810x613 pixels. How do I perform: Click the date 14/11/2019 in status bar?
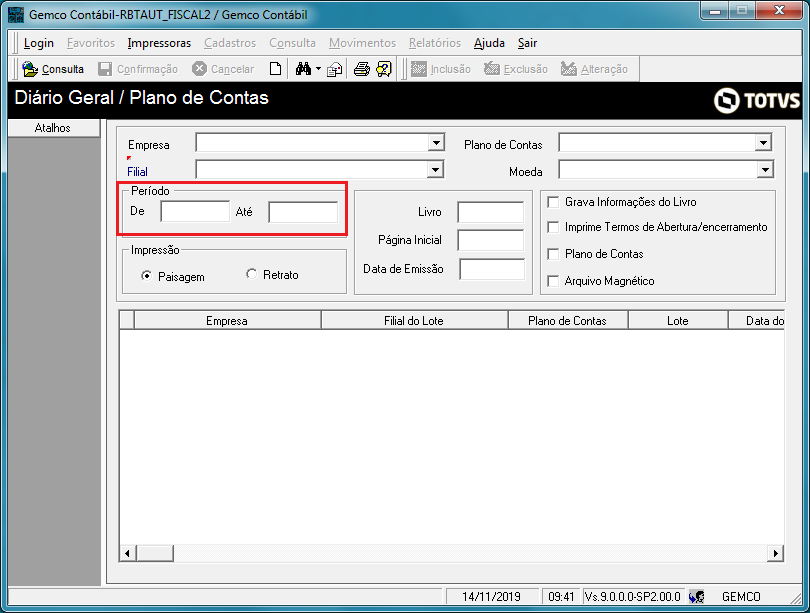pyautogui.click(x=491, y=596)
